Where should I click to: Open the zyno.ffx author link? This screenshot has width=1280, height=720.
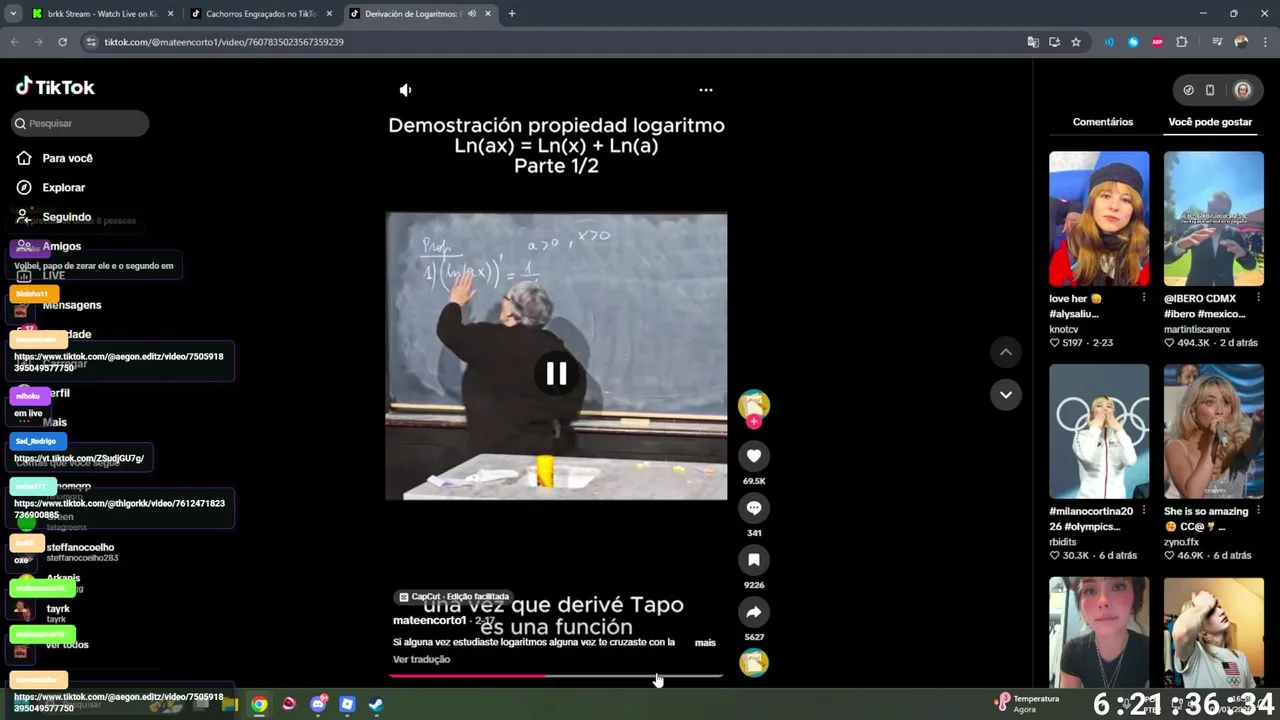tap(1181, 542)
